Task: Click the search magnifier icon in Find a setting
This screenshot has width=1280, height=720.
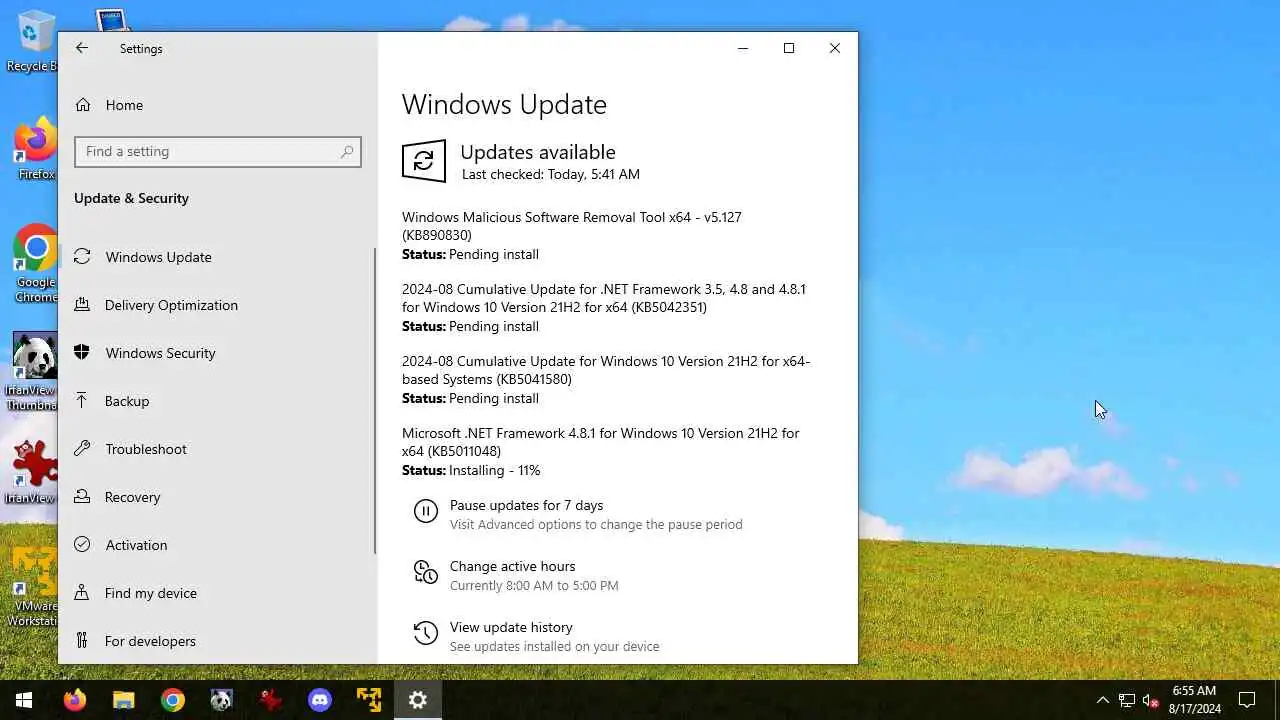Action: (346, 152)
